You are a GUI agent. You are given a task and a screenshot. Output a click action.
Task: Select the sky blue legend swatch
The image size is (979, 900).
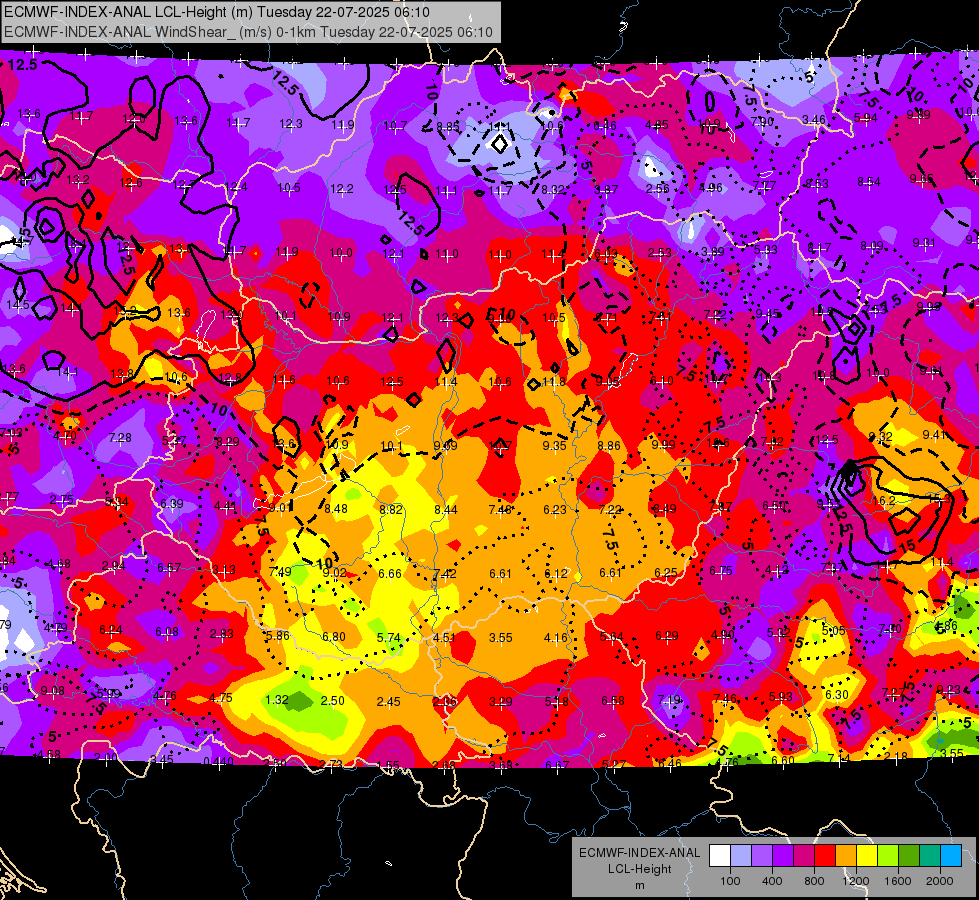951,856
